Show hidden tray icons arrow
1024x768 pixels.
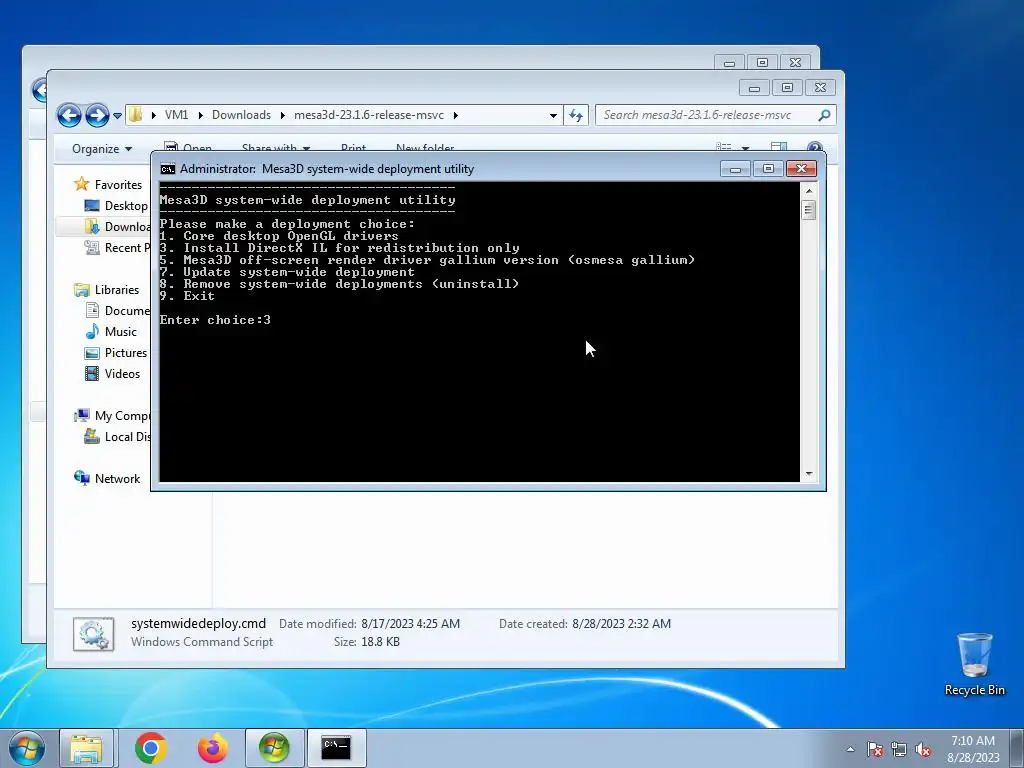(850, 749)
